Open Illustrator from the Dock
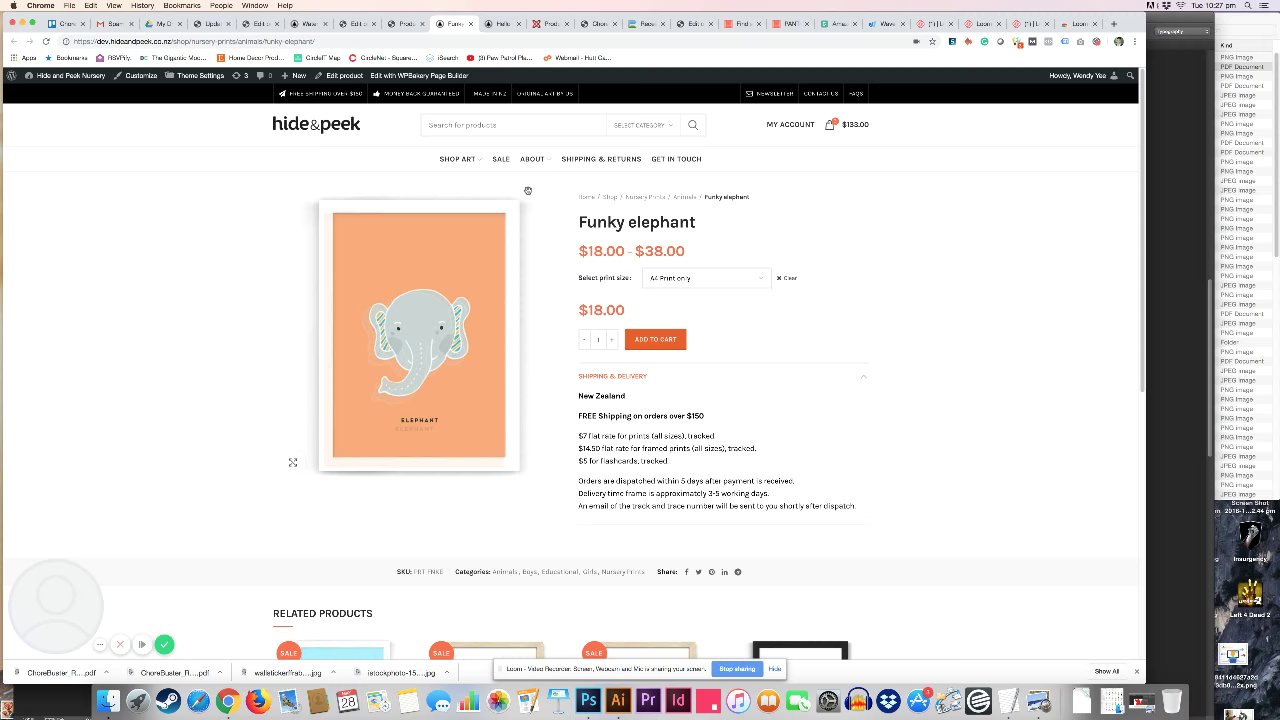The height and width of the screenshot is (720, 1280). [618, 701]
